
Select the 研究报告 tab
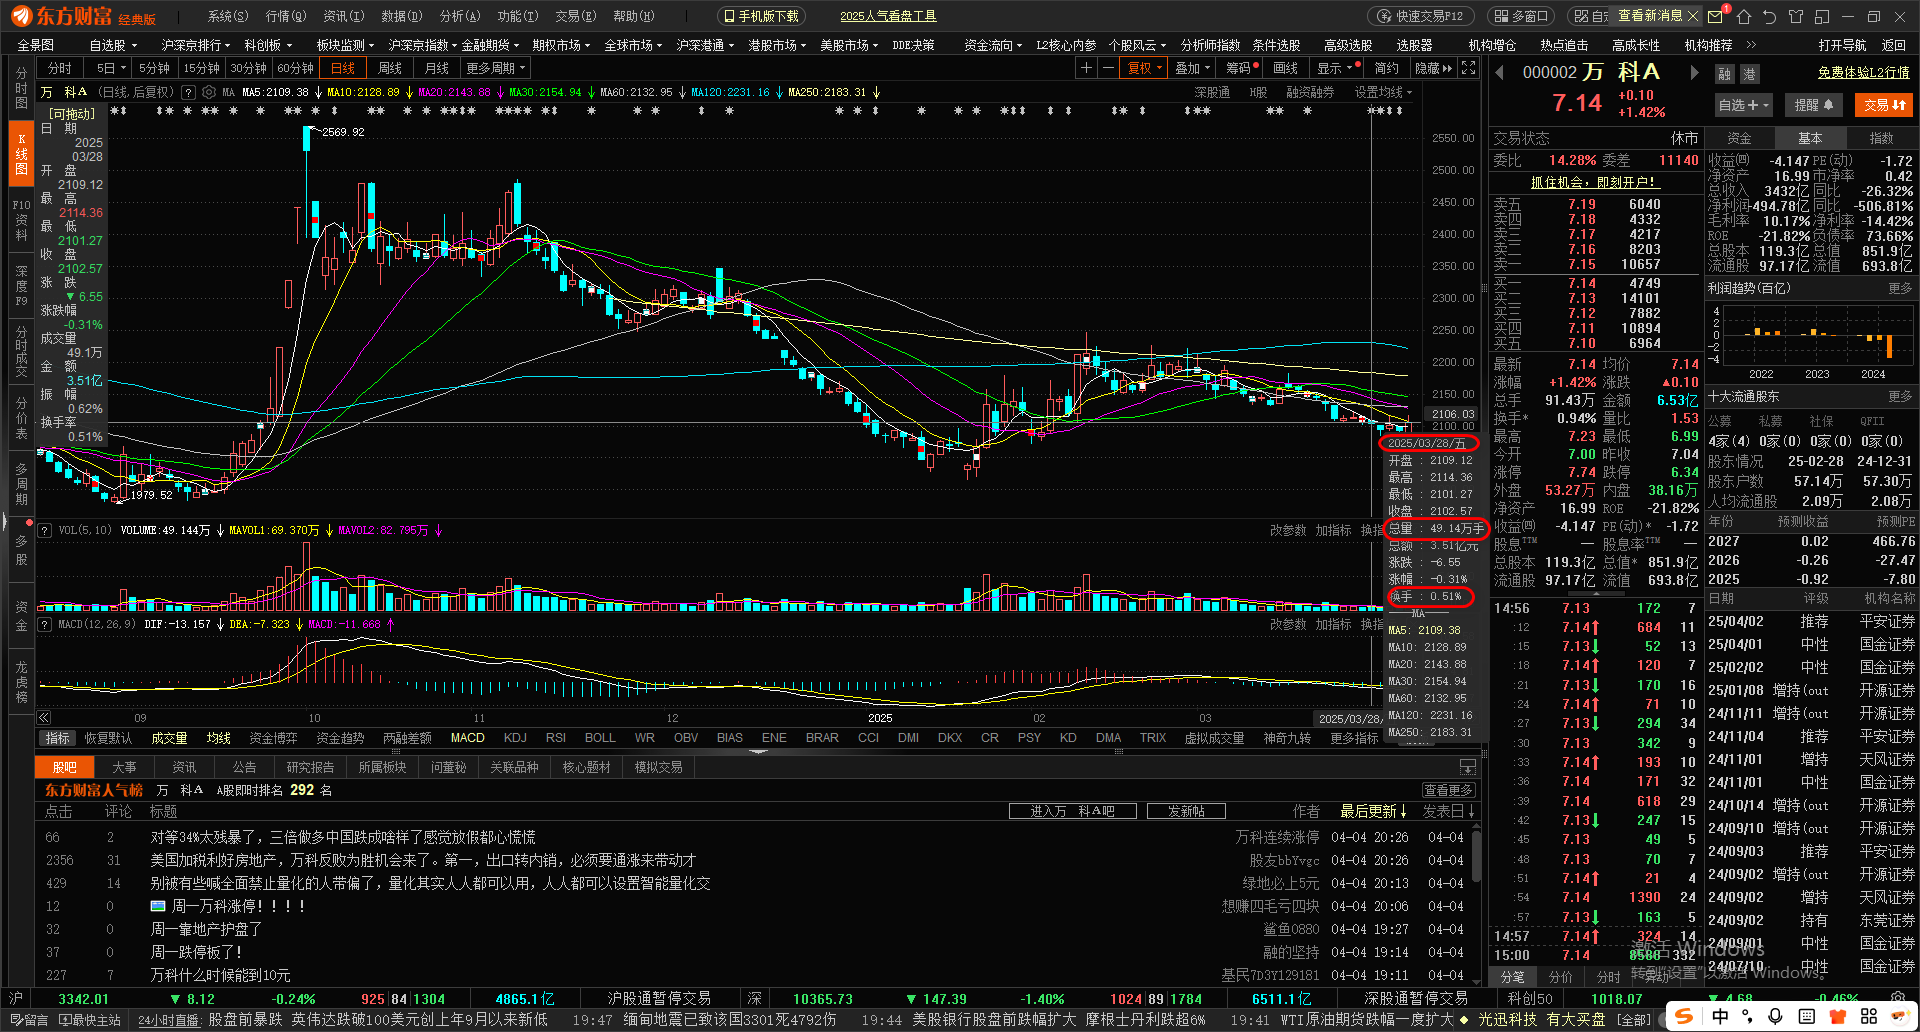(x=310, y=767)
